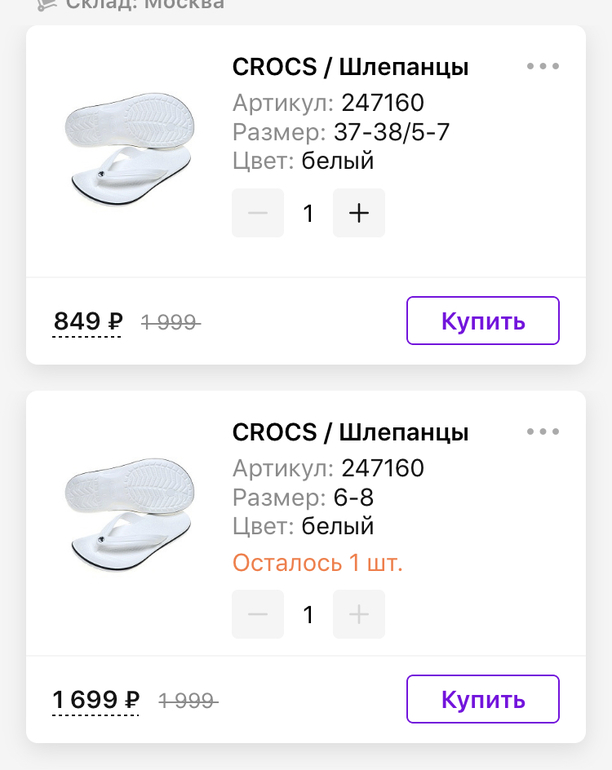
Task: Open the CROCS / Шлепанцы title in second card
Action: coord(350,432)
